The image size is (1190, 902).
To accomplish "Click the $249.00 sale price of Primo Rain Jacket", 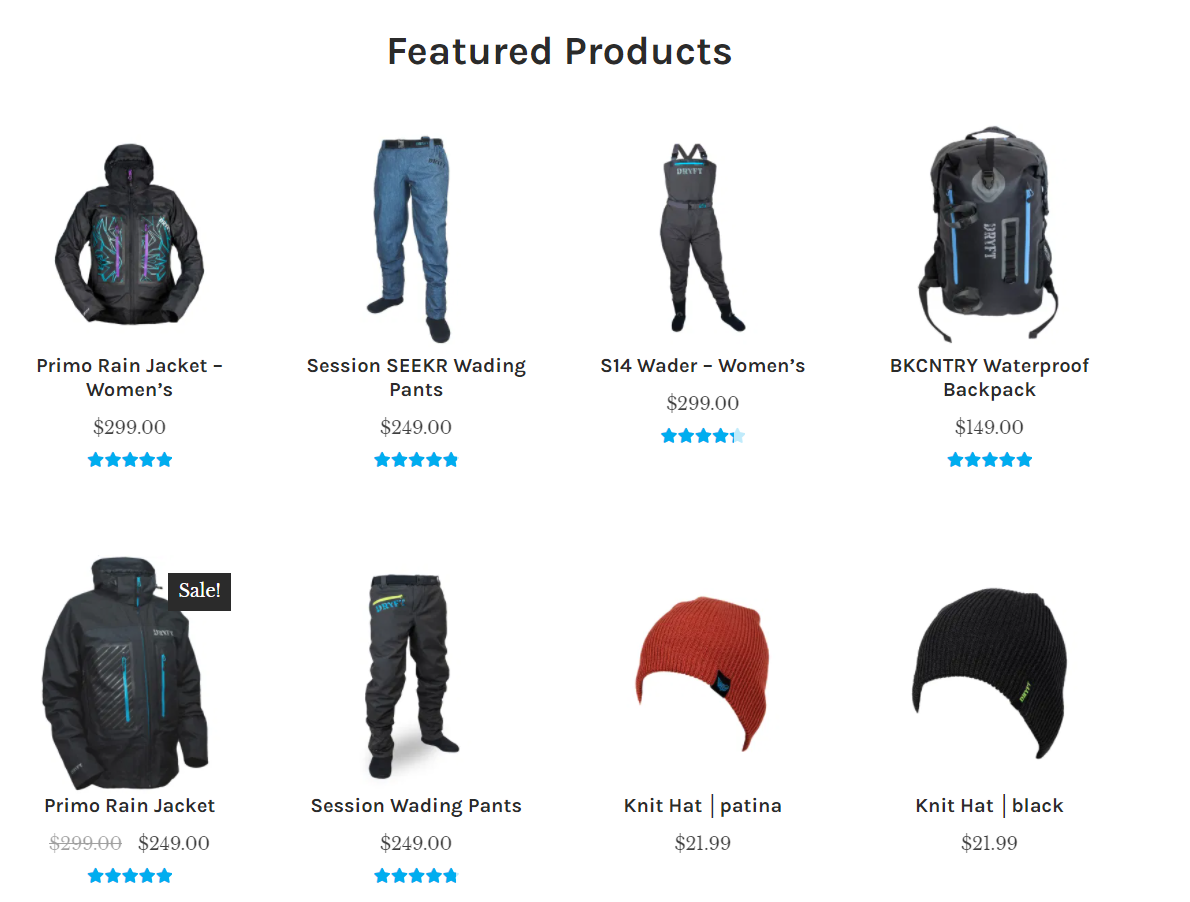I will 174,843.
